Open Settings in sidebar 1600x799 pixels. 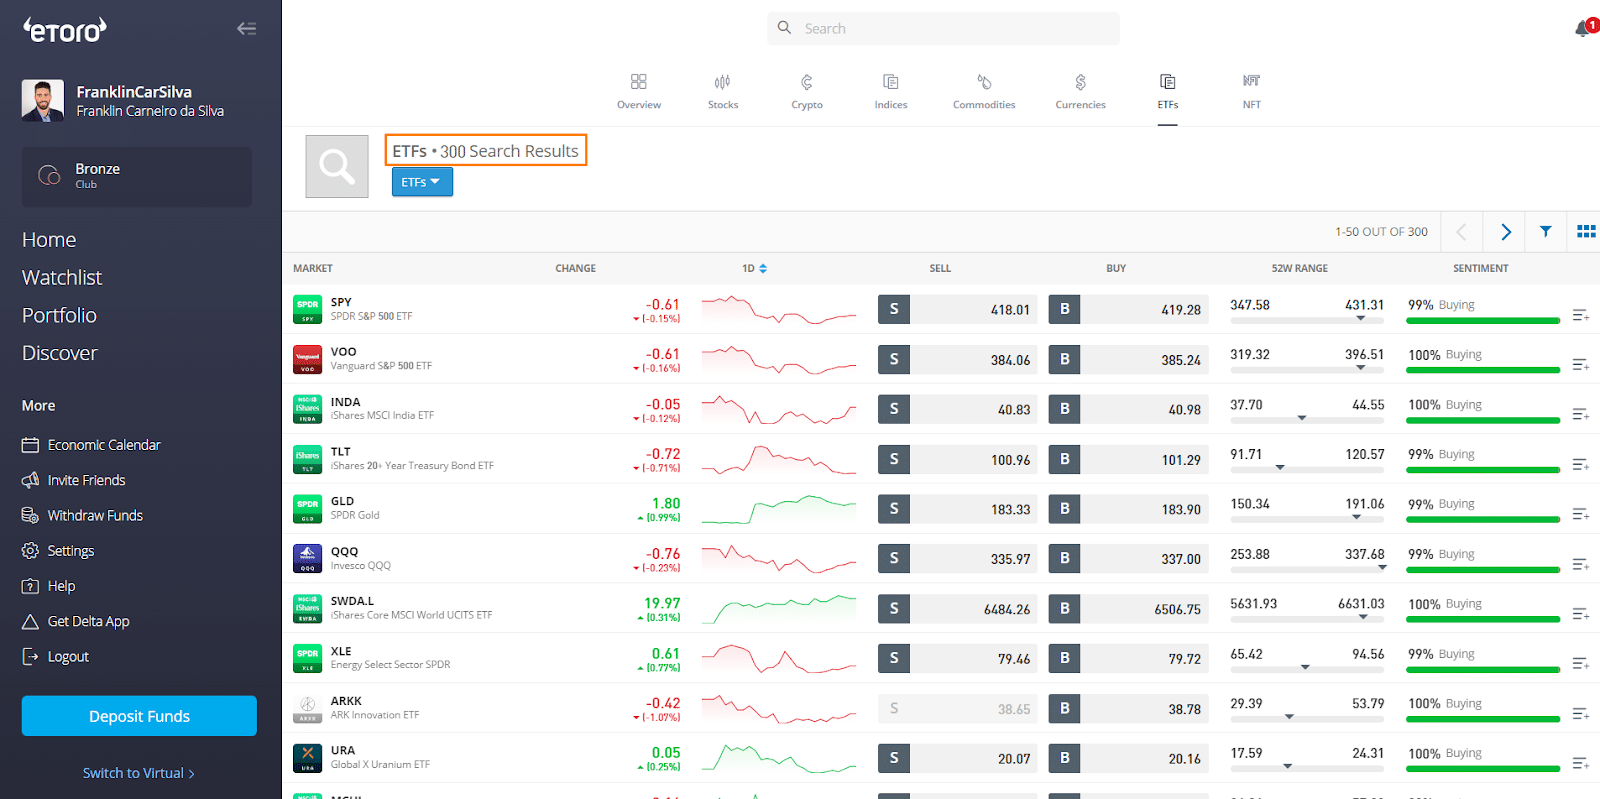point(58,551)
